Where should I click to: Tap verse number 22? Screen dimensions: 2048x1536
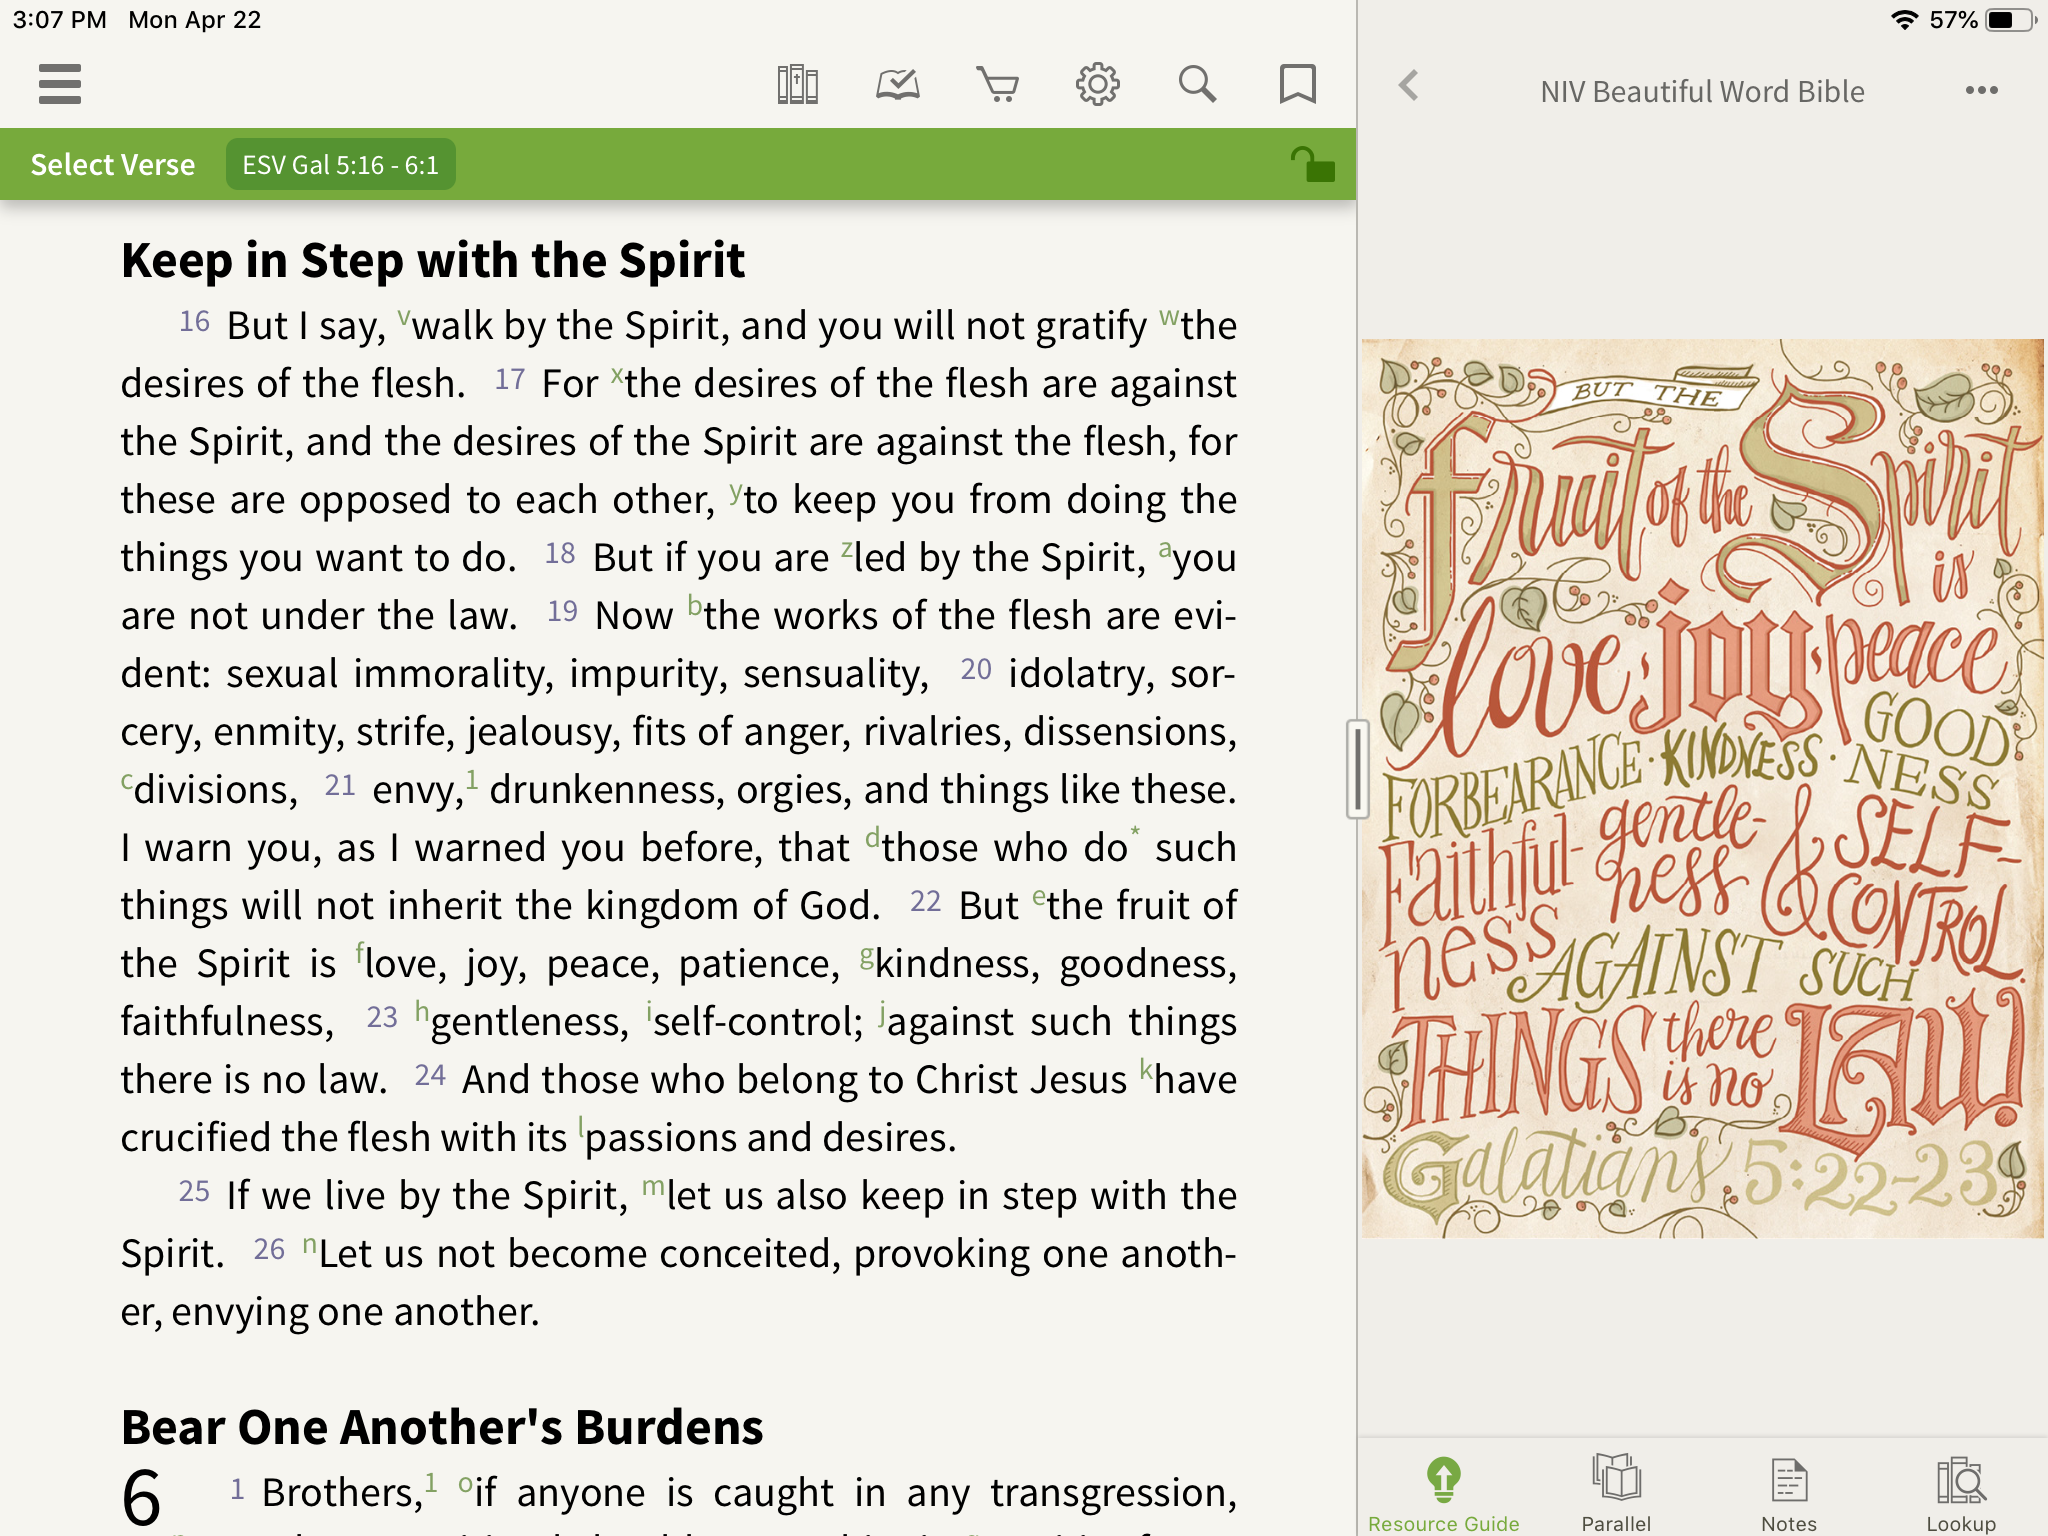[x=926, y=901]
